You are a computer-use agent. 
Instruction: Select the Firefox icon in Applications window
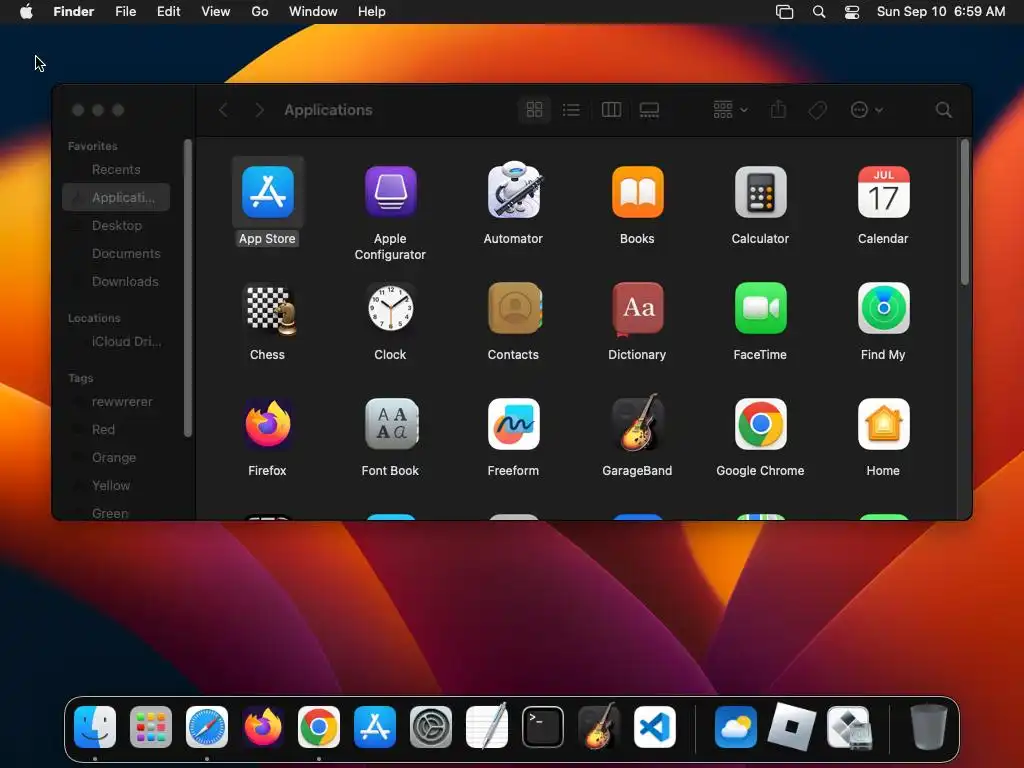click(x=268, y=424)
